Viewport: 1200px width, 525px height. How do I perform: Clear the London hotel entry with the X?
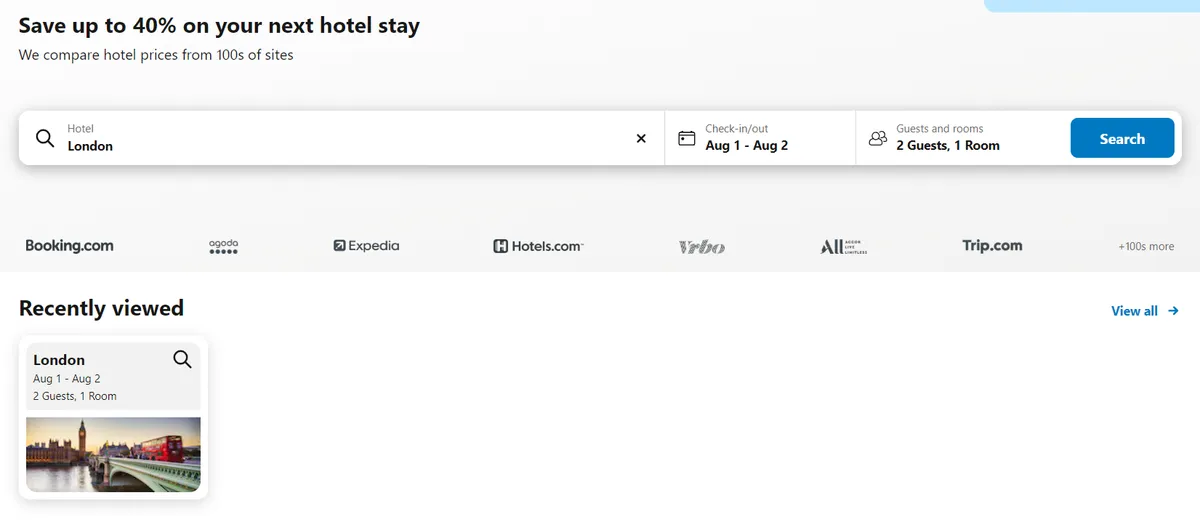point(641,138)
